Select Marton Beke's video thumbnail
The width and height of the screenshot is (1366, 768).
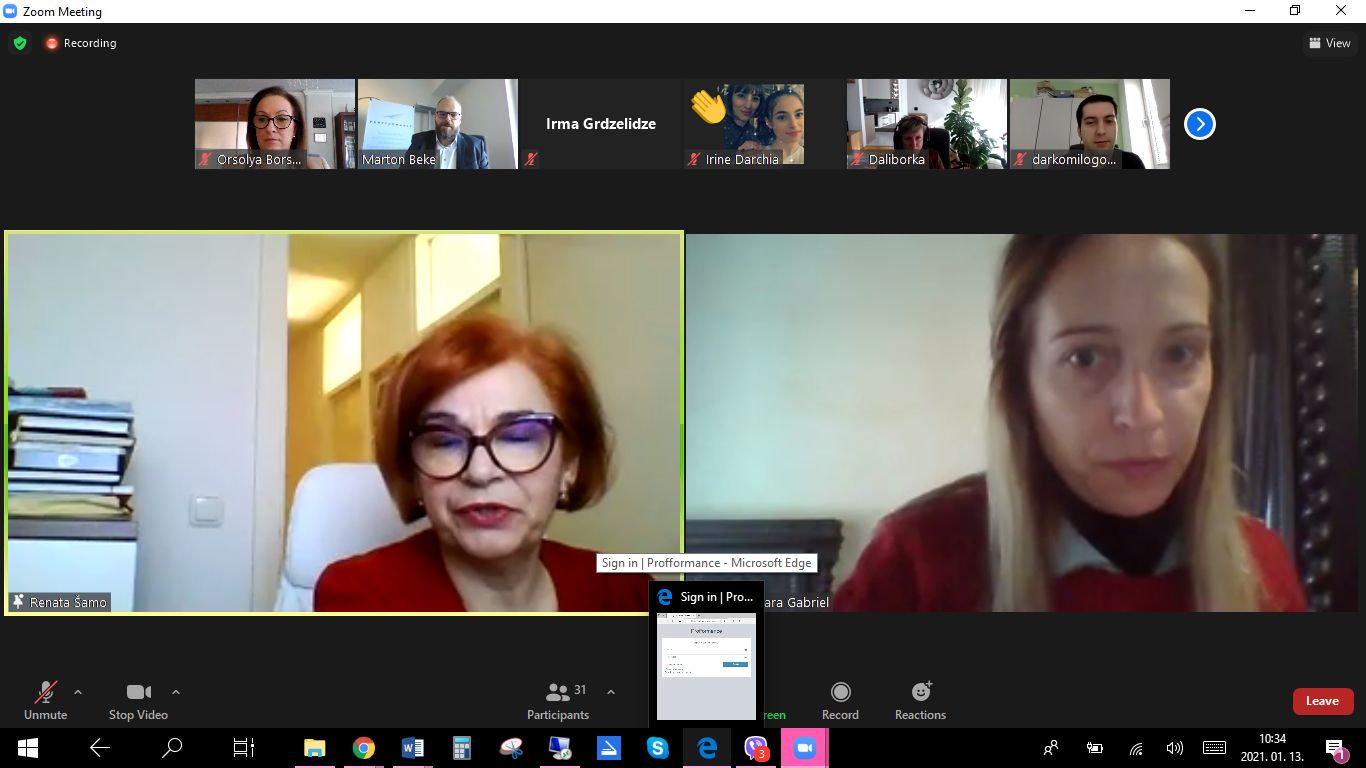click(437, 124)
